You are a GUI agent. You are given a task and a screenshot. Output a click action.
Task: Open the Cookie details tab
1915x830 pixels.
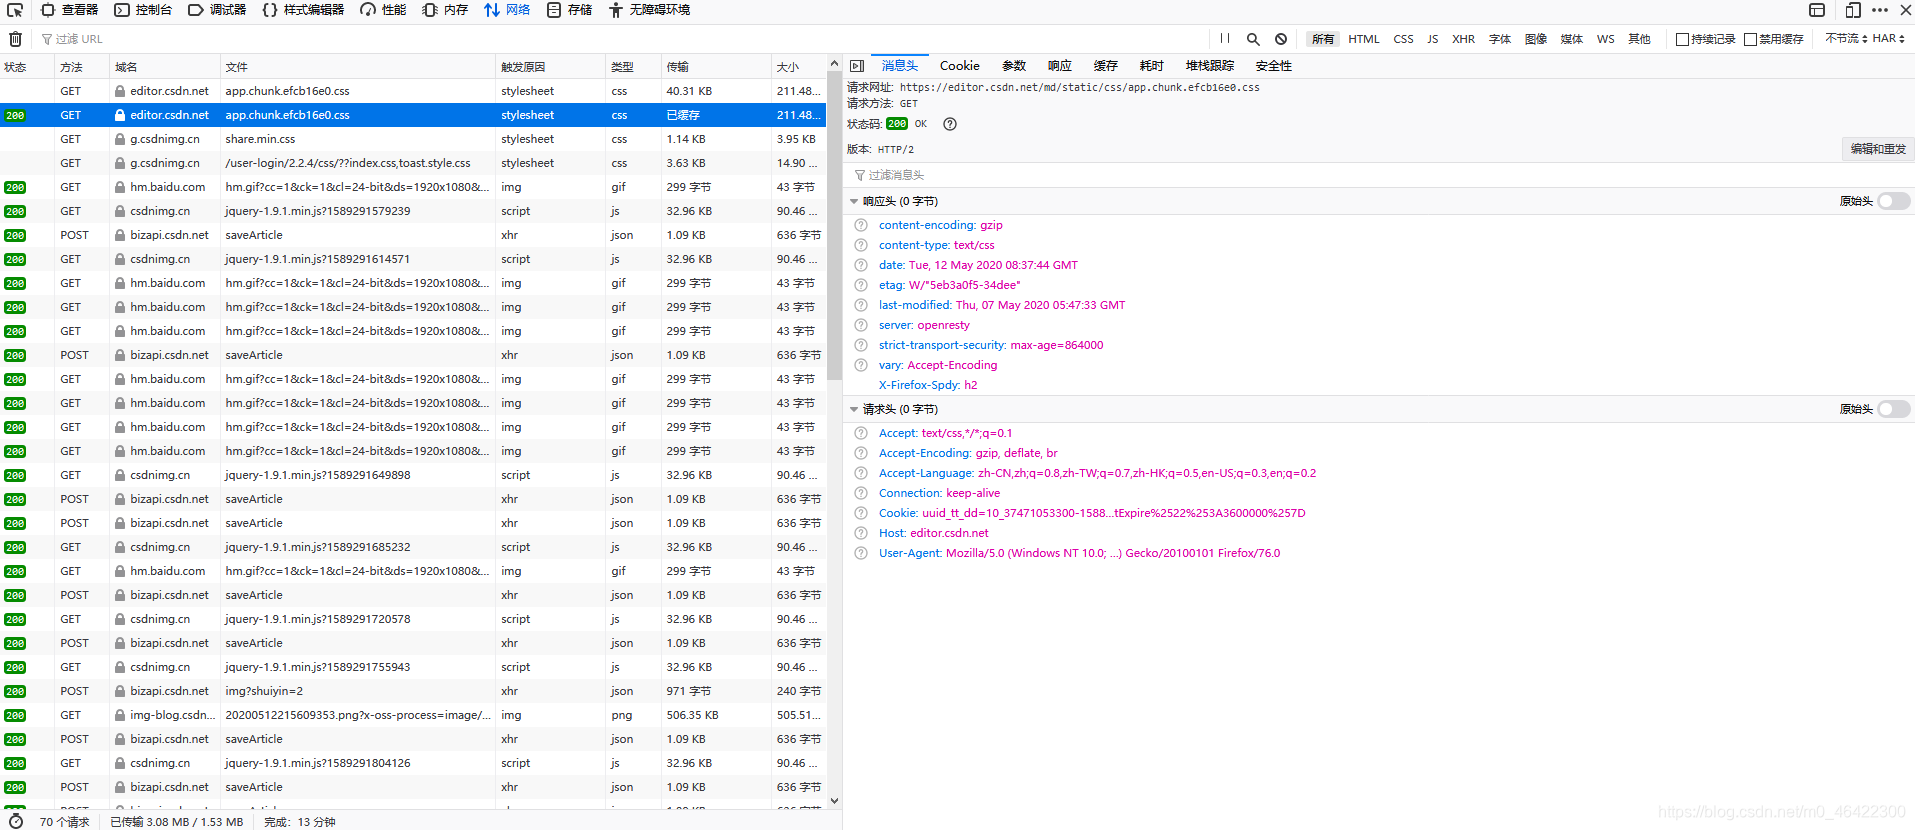(959, 66)
